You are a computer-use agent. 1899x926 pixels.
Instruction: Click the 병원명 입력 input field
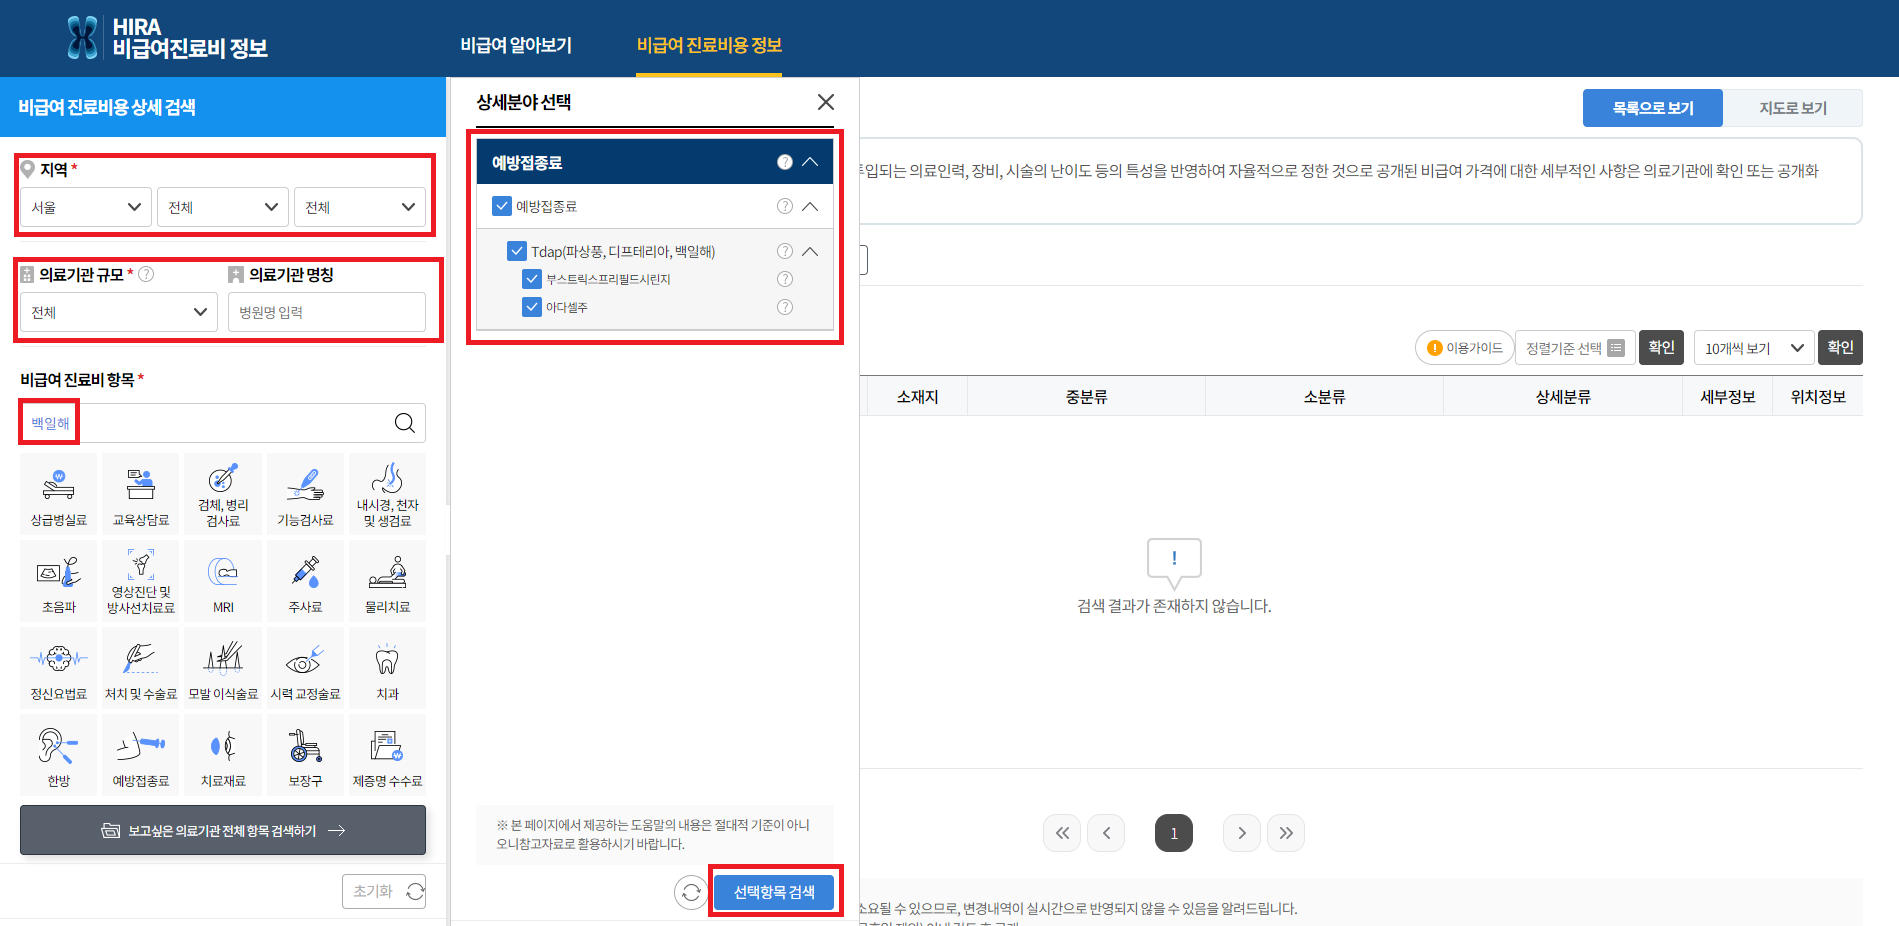[x=327, y=311]
